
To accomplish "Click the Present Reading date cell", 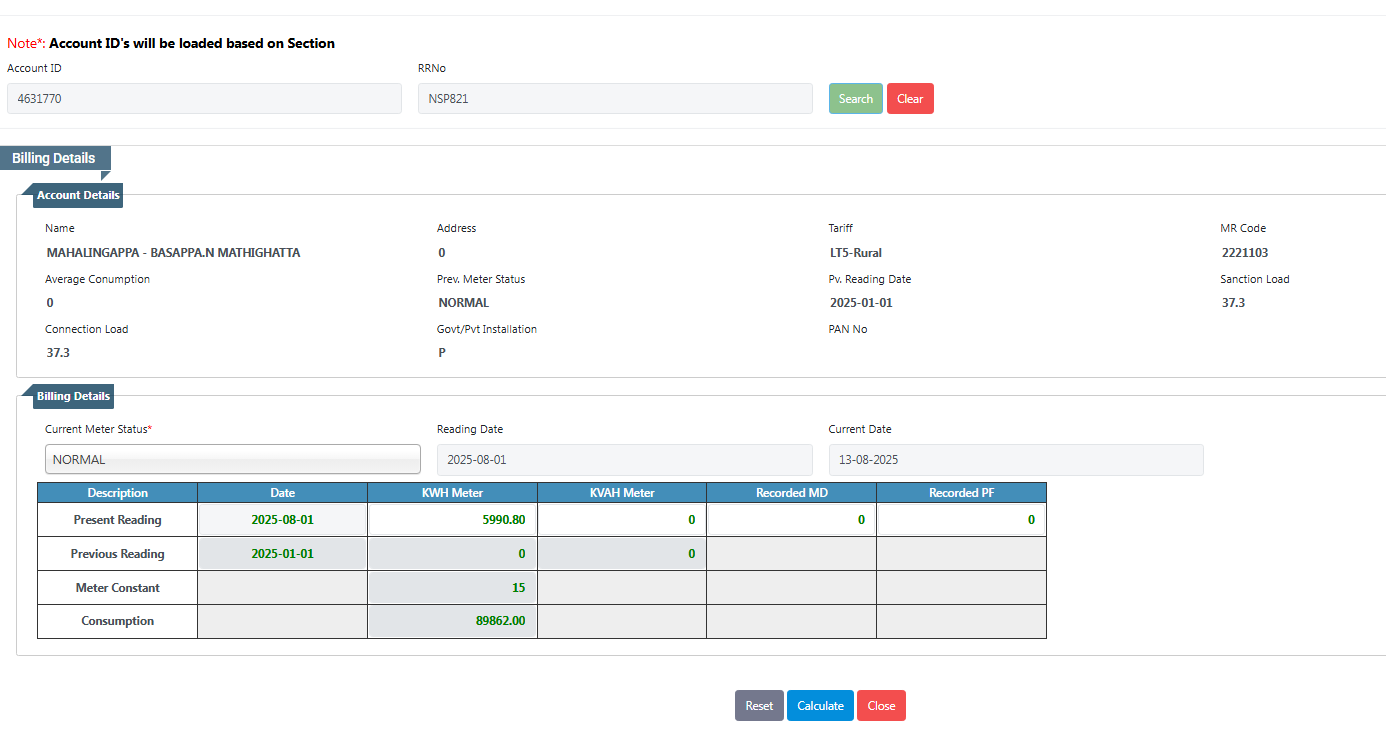I will click(x=282, y=520).
